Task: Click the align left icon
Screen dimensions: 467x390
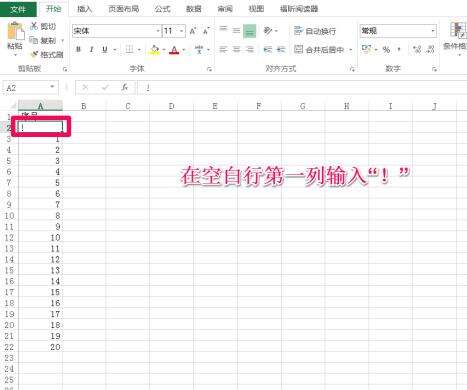Action: (x=223, y=49)
